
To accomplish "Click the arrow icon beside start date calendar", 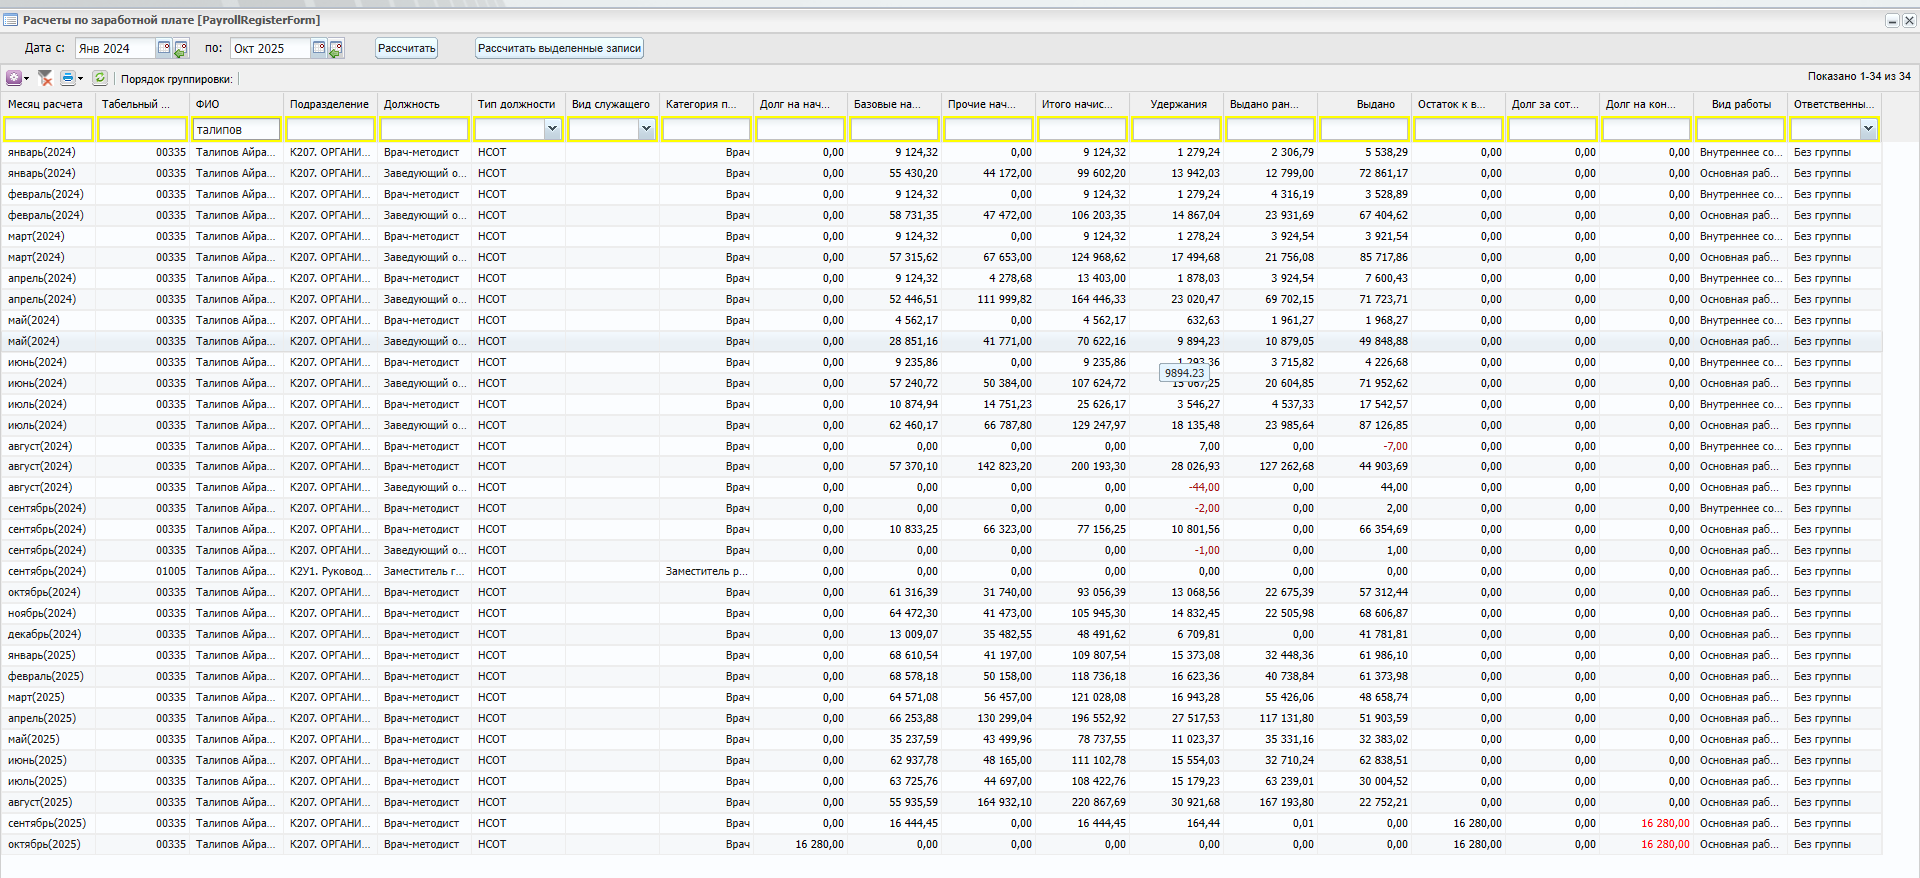I will [x=181, y=48].
